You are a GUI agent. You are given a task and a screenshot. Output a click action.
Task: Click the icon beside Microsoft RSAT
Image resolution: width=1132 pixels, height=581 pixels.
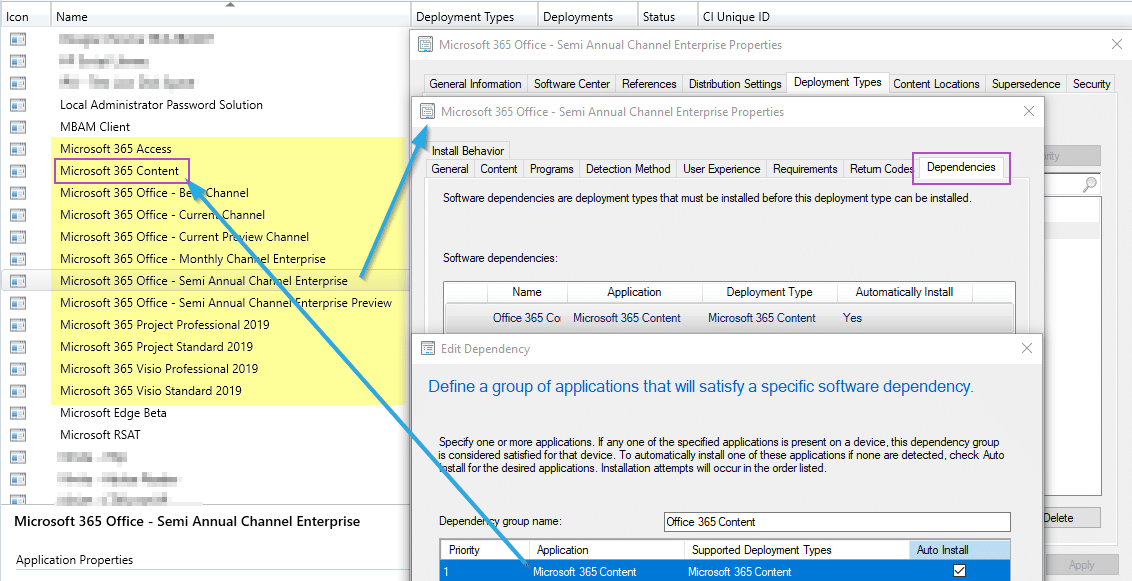tap(18, 435)
